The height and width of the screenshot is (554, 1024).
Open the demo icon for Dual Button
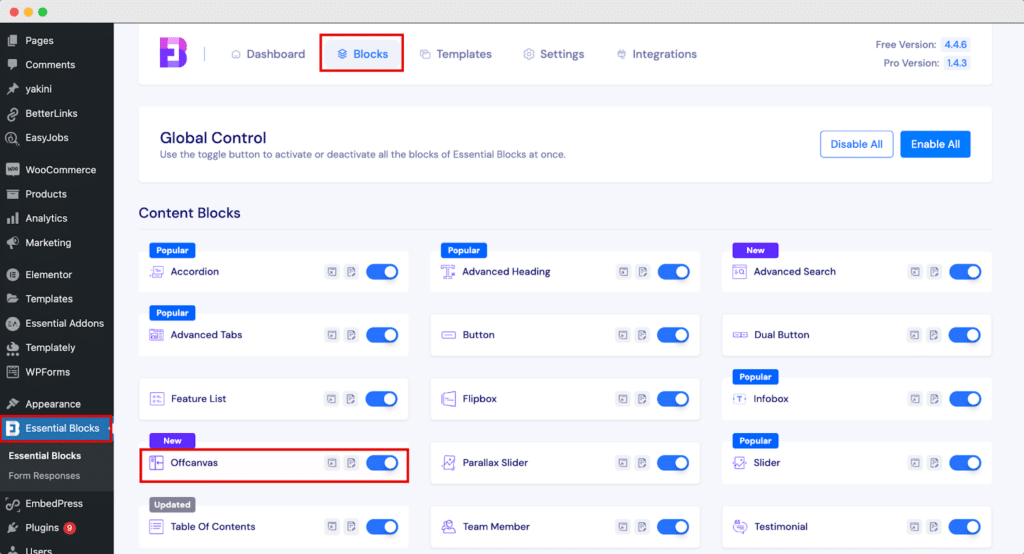914,335
